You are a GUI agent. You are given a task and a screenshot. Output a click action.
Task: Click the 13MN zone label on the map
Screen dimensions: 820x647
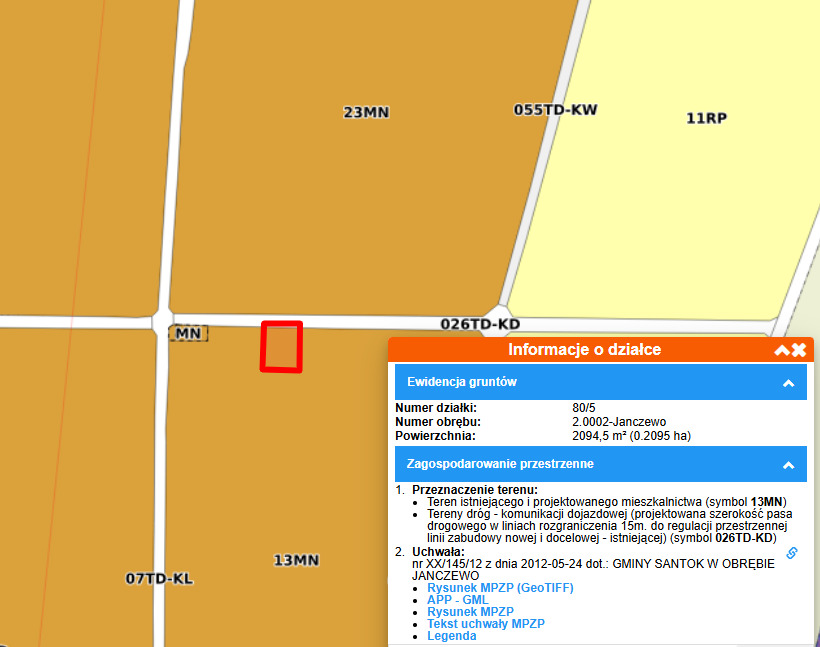click(x=296, y=560)
